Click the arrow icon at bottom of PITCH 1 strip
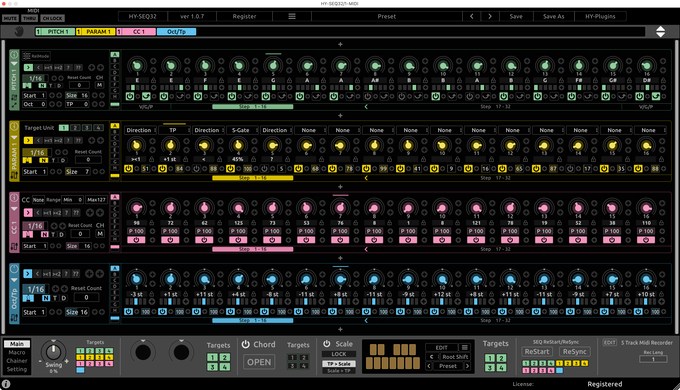This screenshot has width=680, height=390. (14, 104)
